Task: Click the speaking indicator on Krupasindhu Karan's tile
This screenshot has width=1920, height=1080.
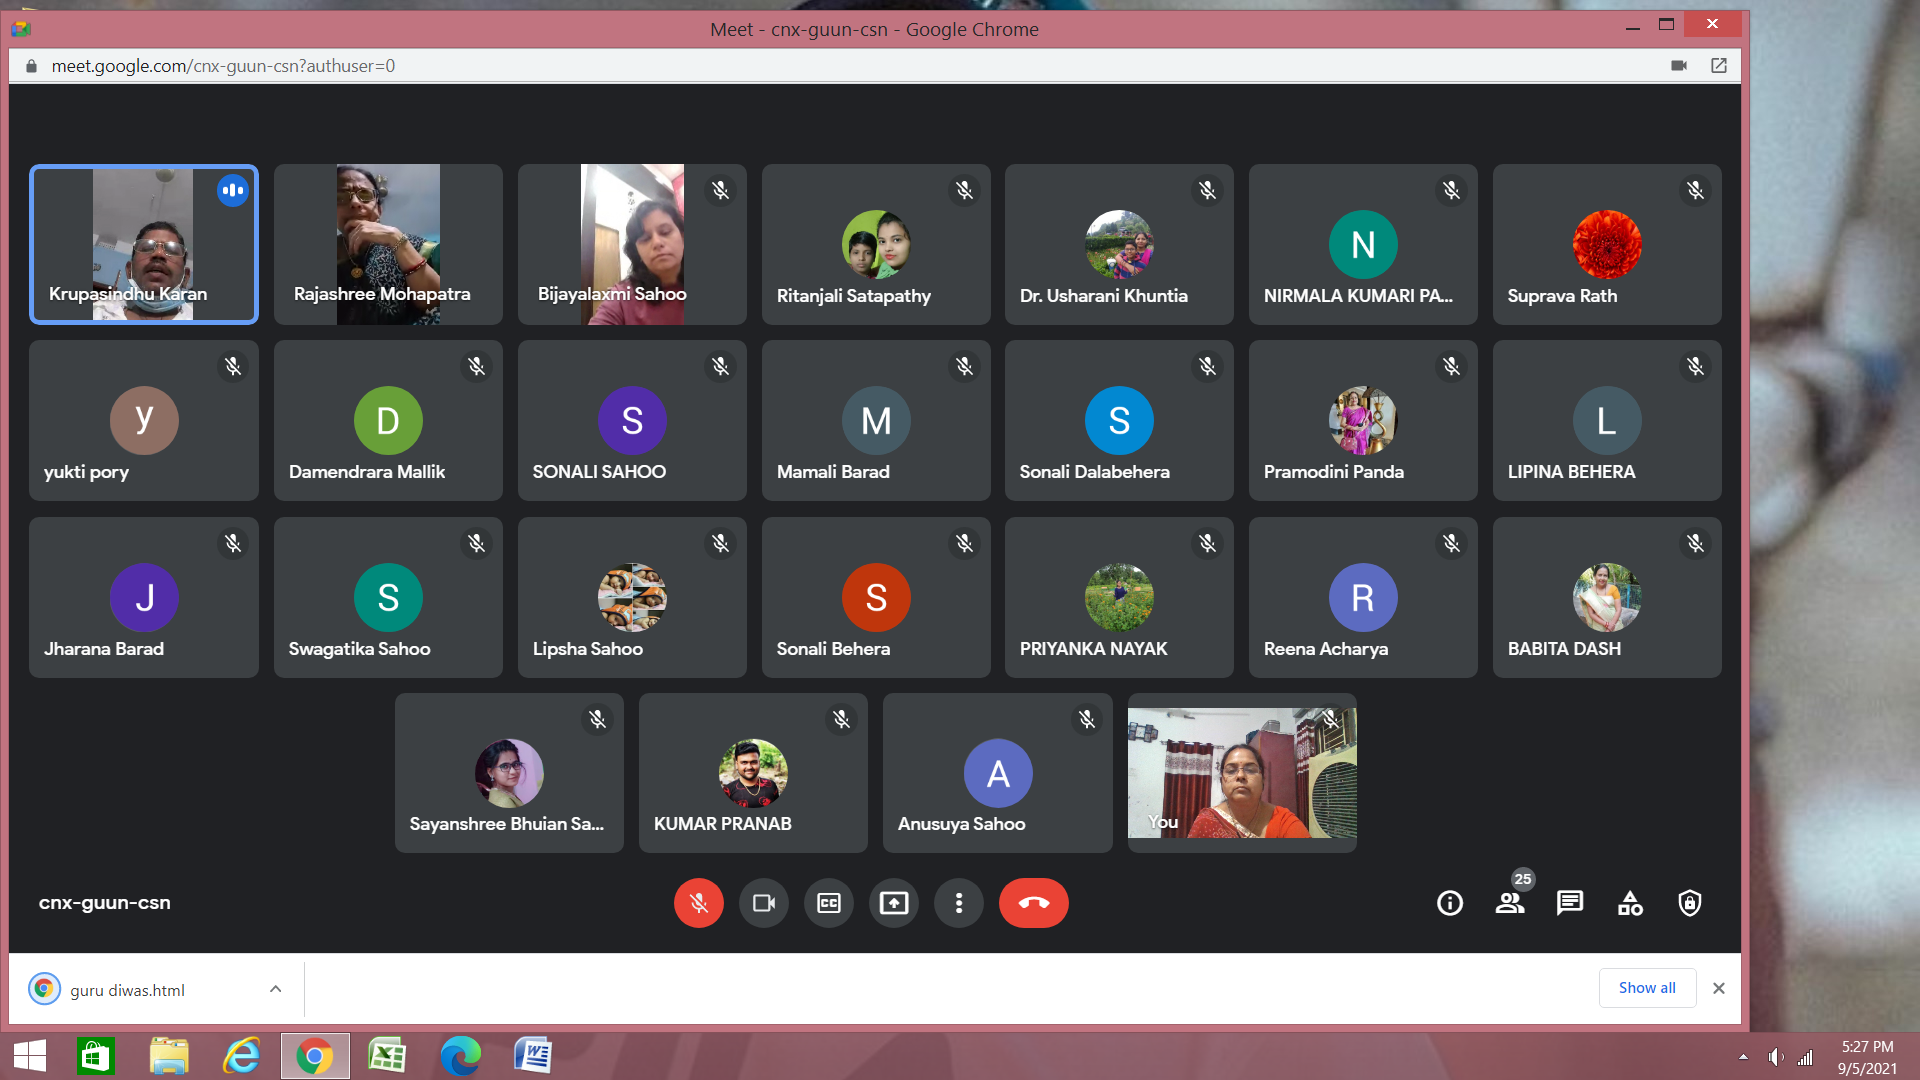Action: click(x=233, y=190)
